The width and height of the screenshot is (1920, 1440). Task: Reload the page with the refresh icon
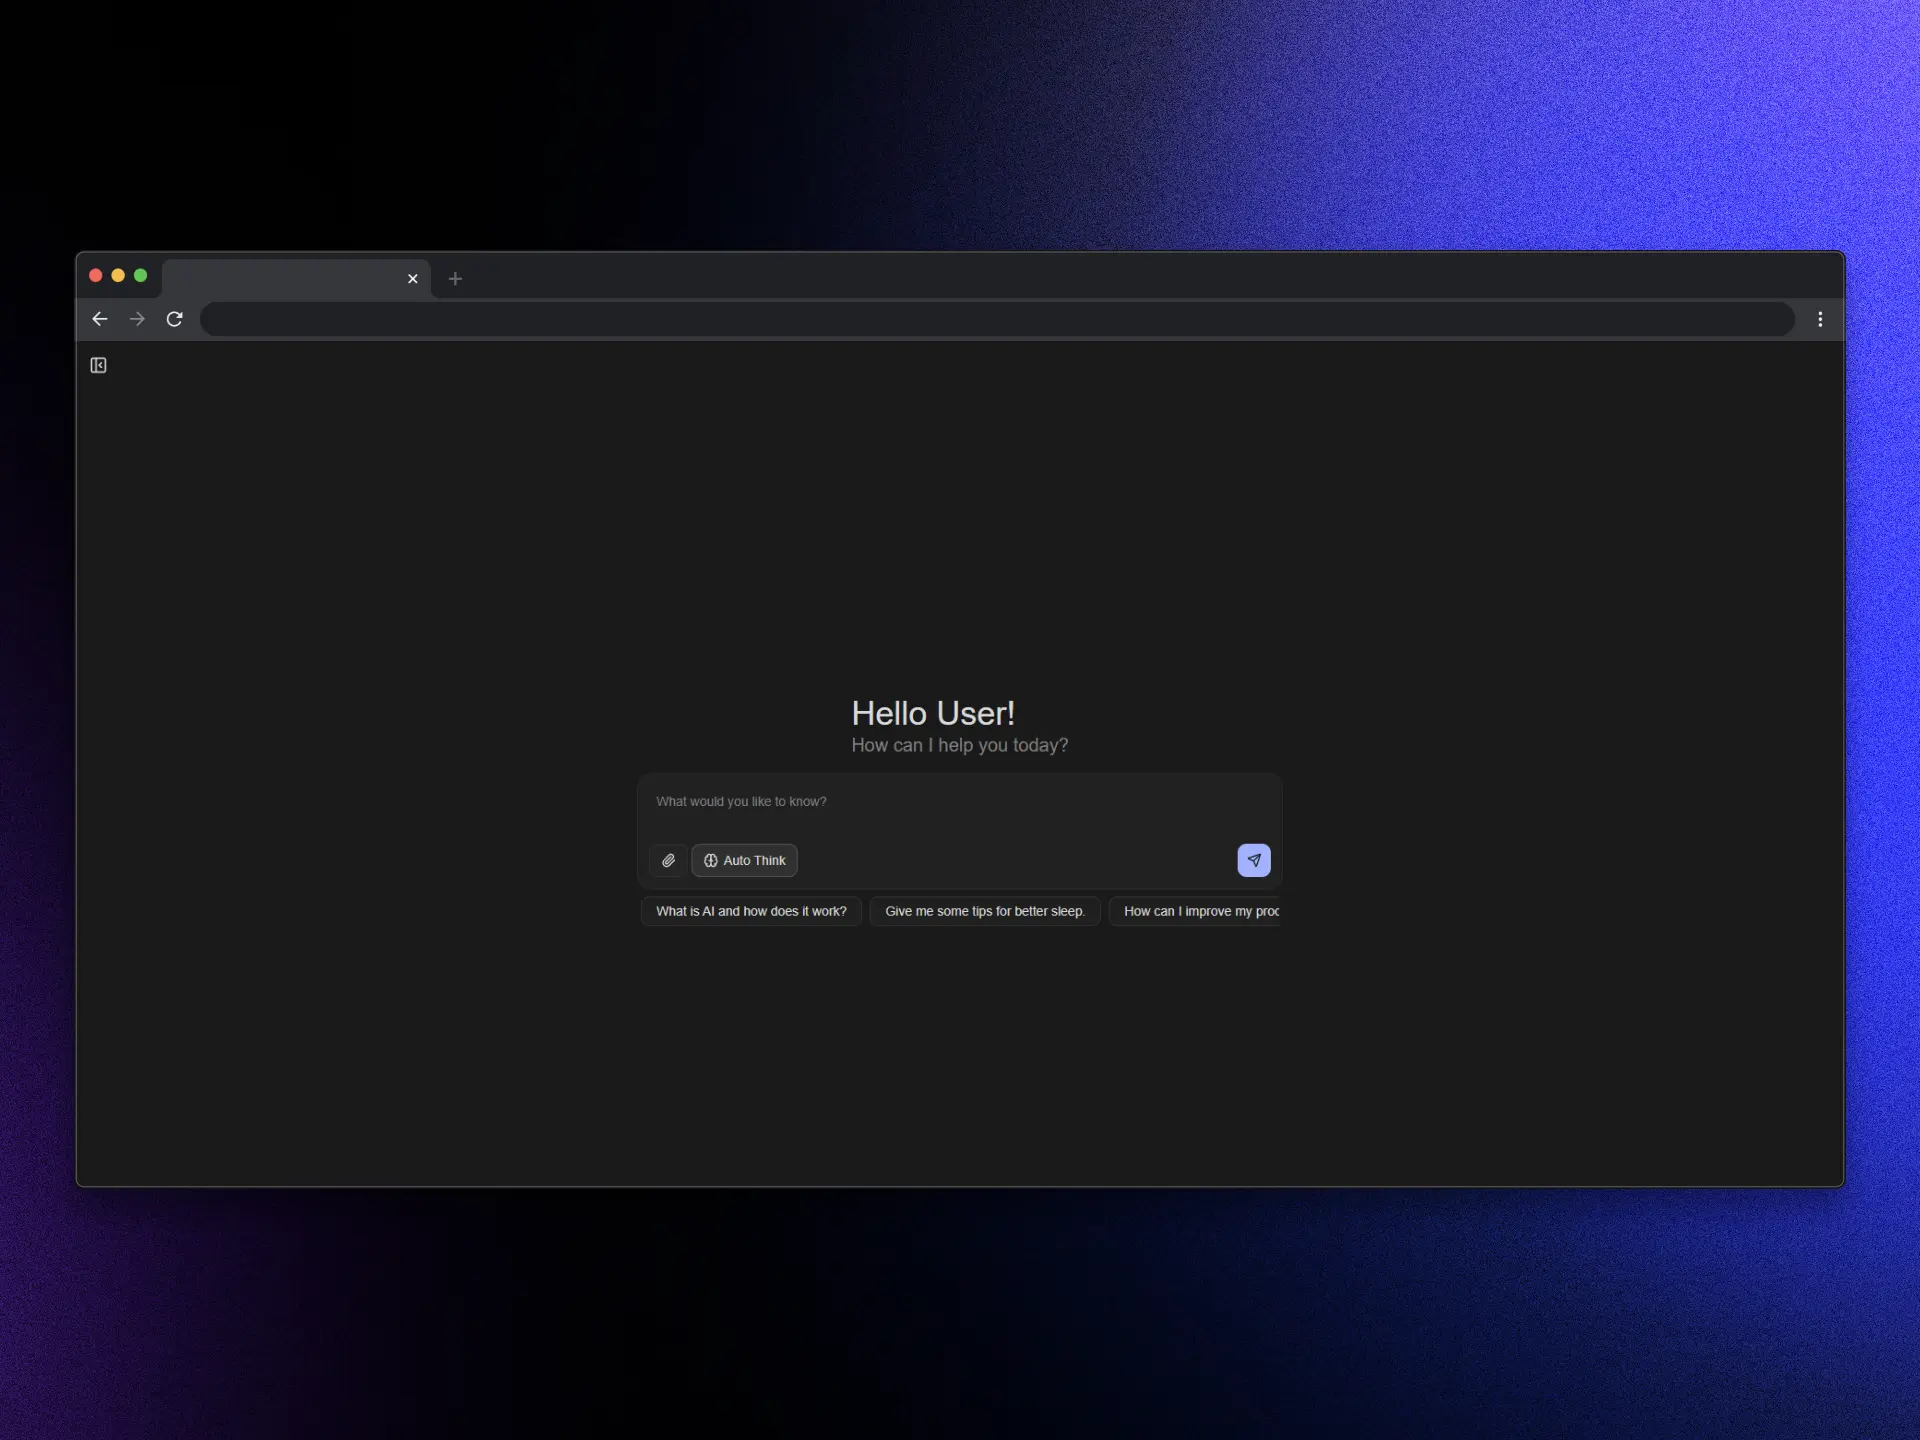(174, 319)
